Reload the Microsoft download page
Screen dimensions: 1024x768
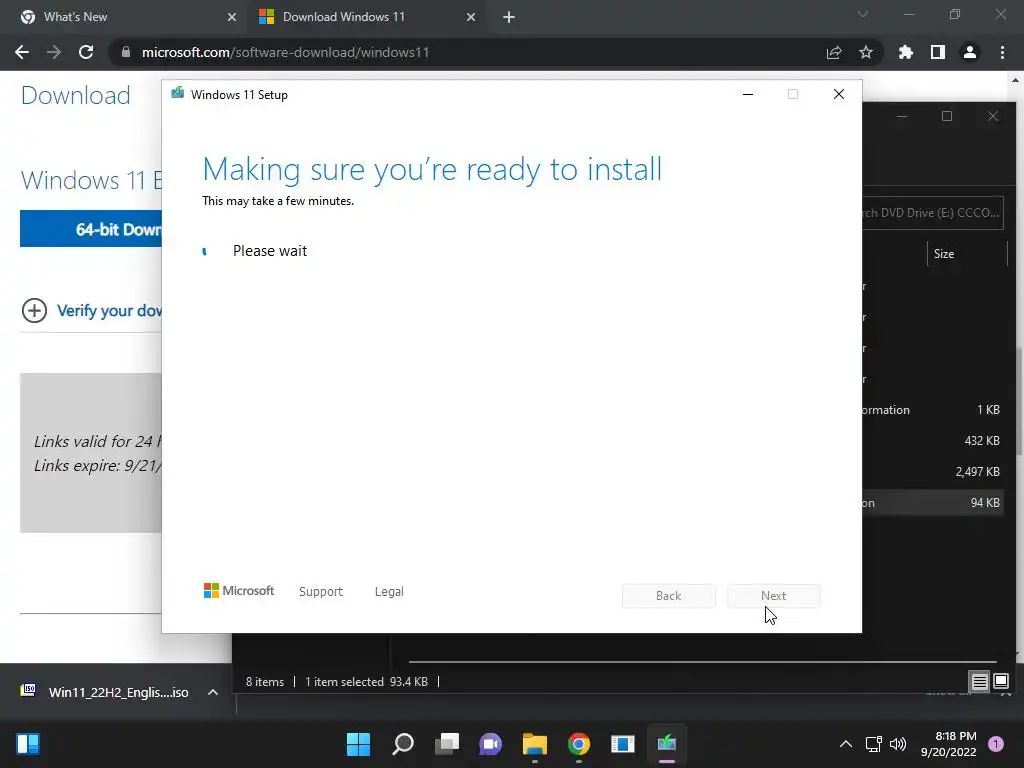86,52
